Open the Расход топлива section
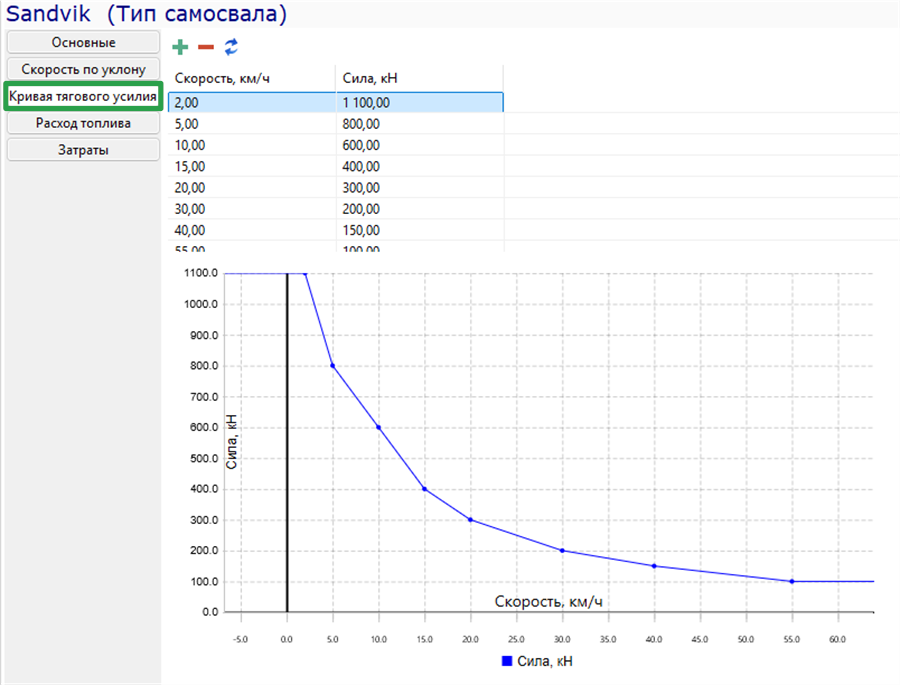The height and width of the screenshot is (685, 900). point(83,123)
